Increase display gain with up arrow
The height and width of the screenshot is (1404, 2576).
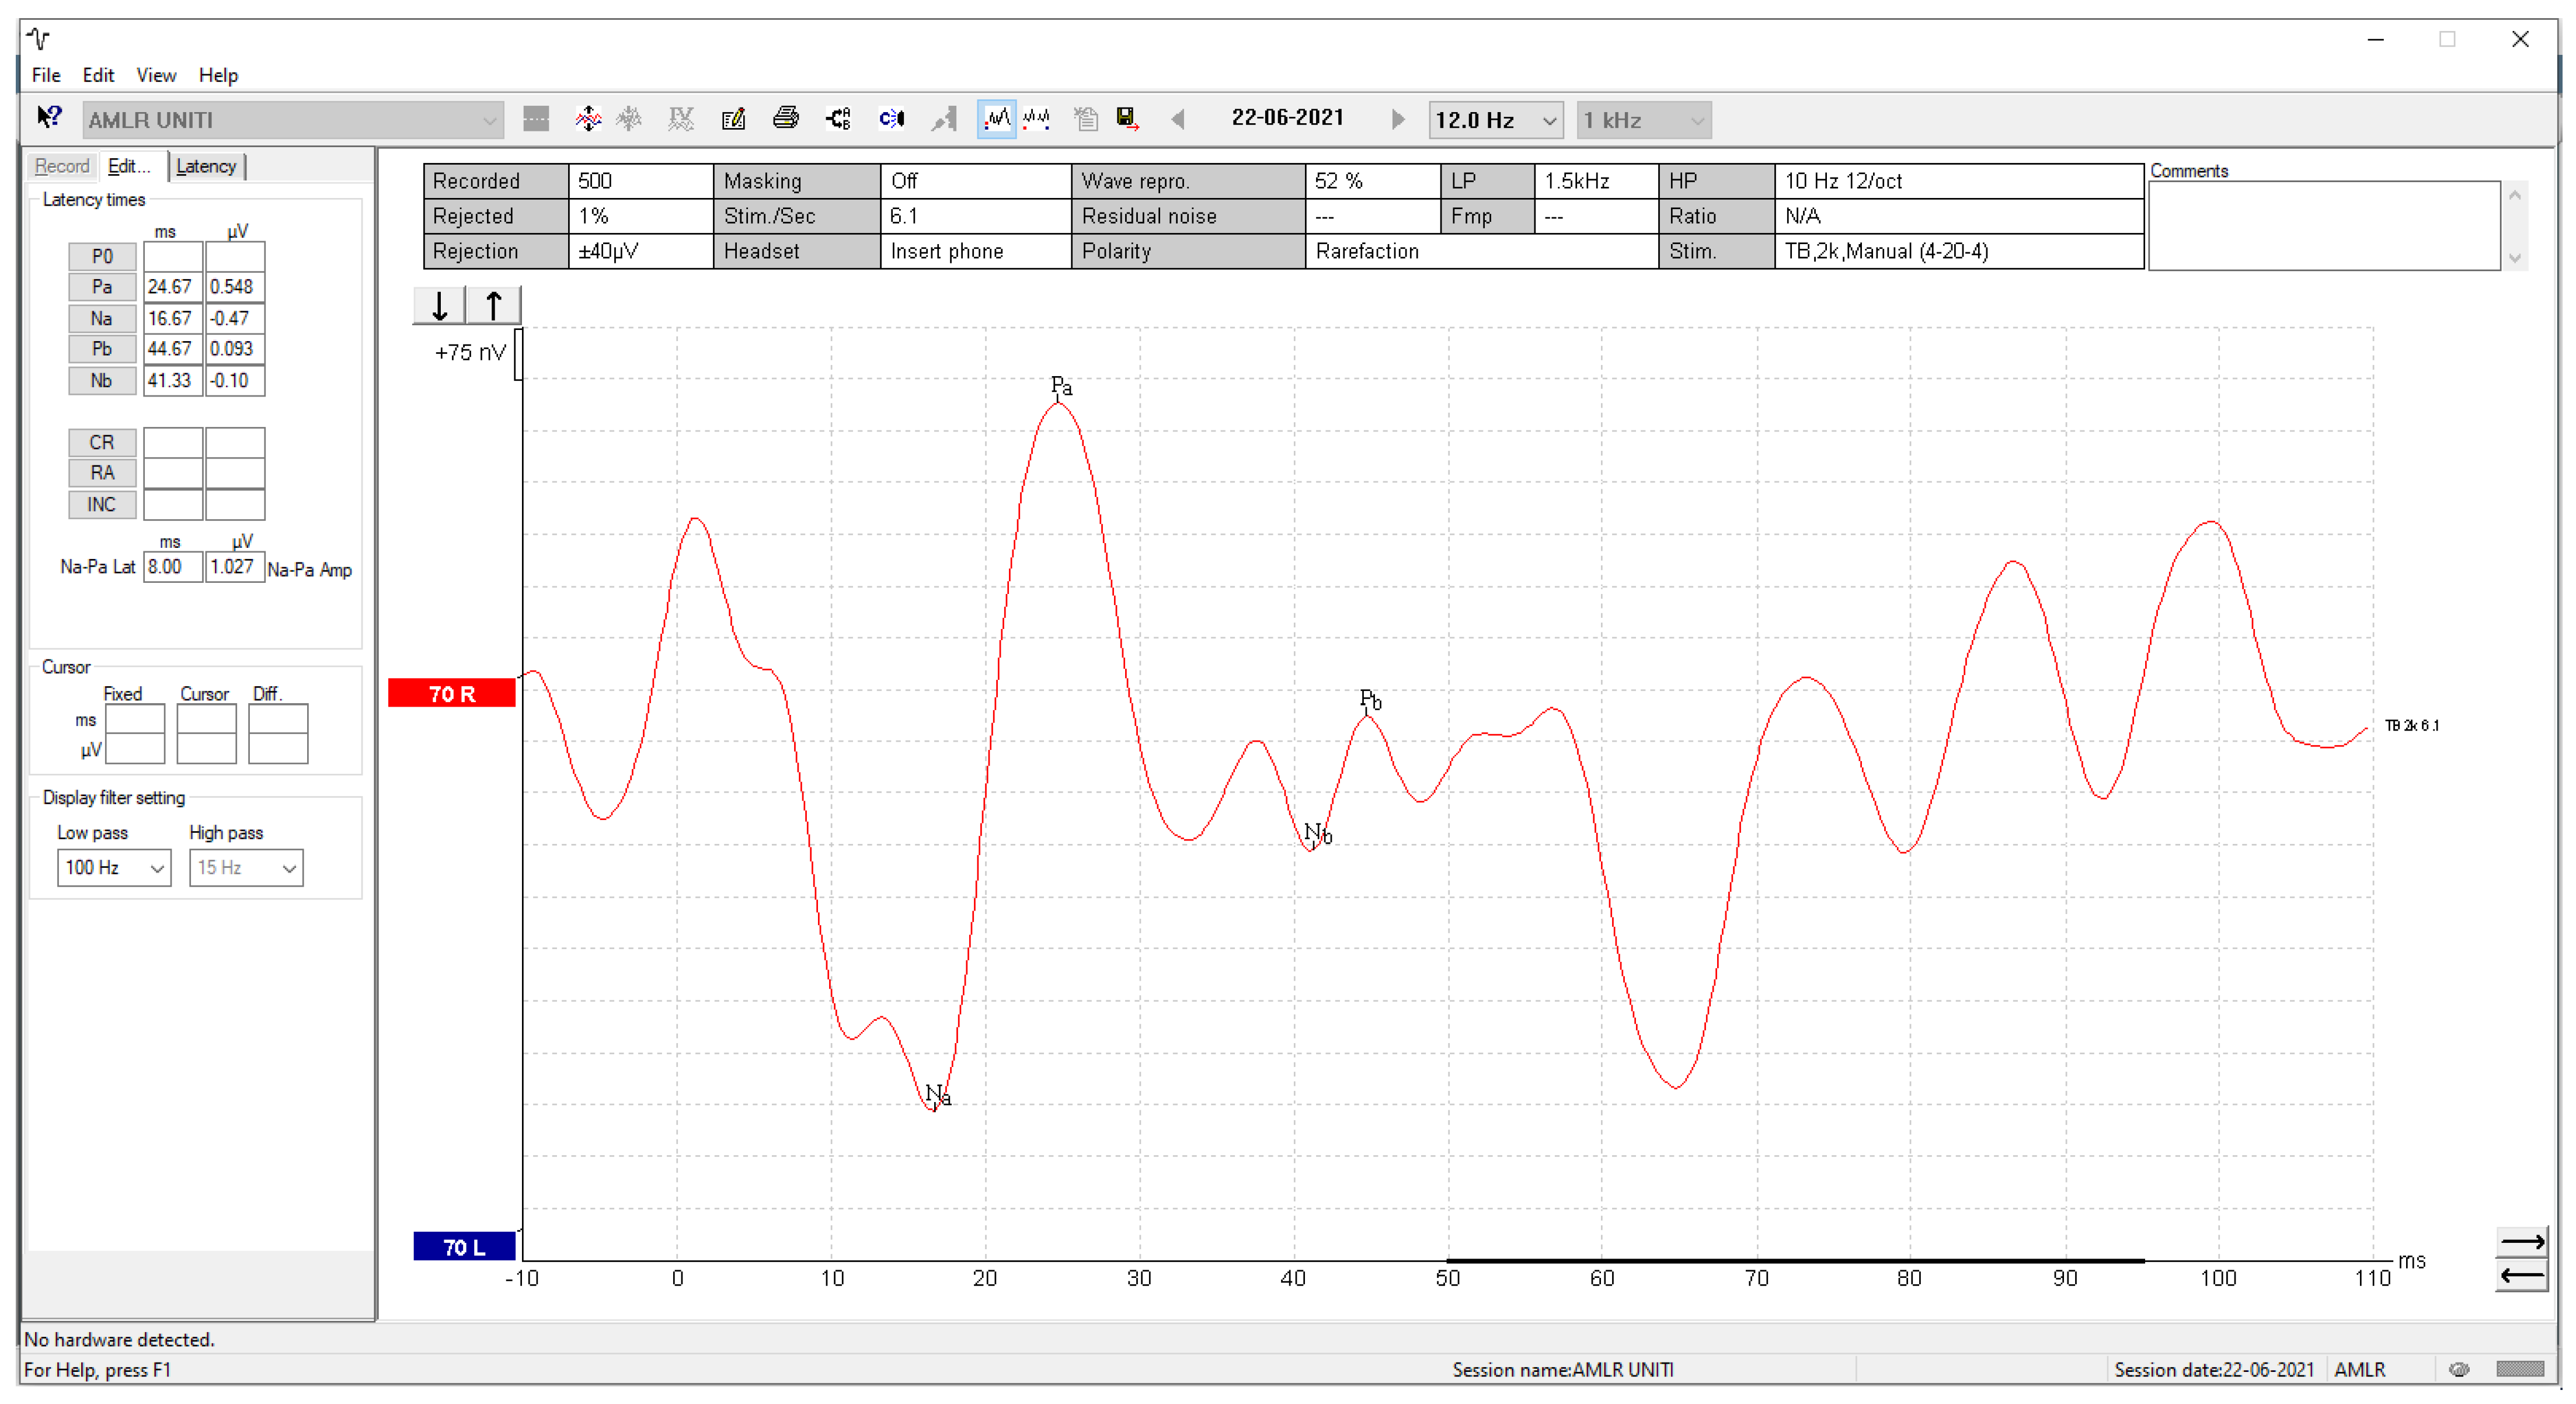[493, 306]
